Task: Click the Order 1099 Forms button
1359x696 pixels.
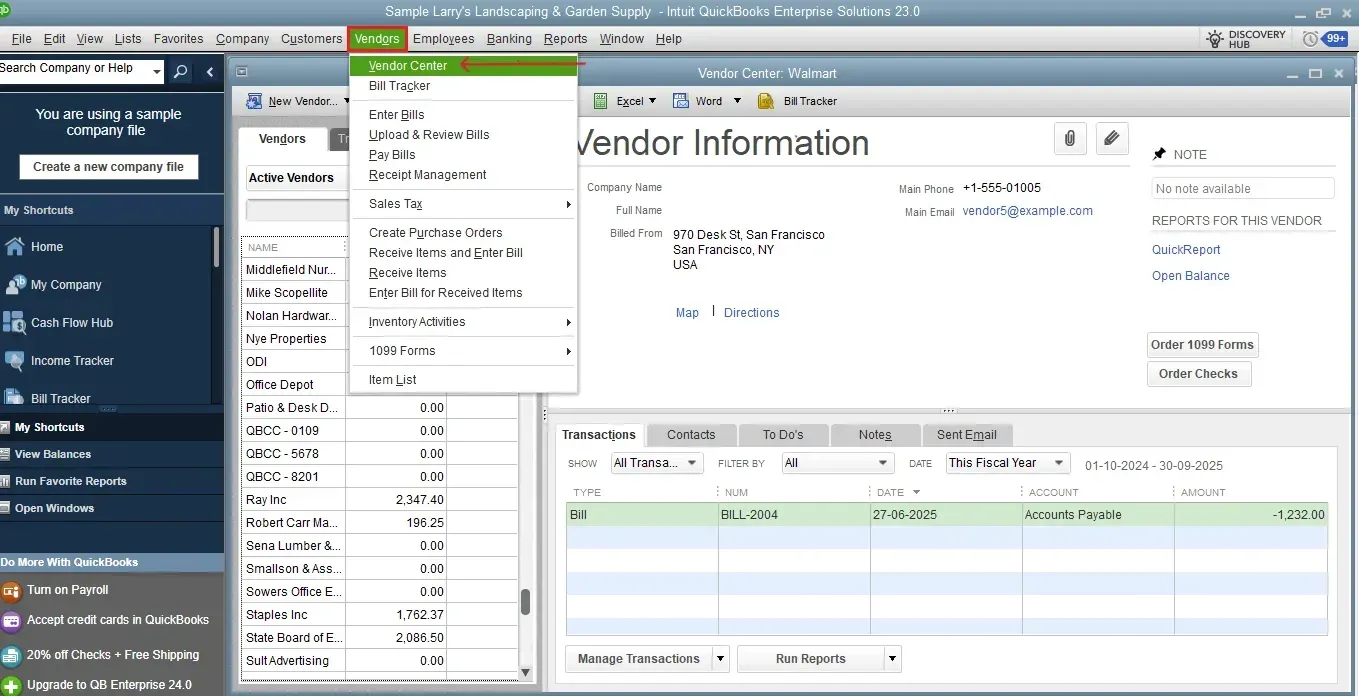Action: click(1202, 344)
